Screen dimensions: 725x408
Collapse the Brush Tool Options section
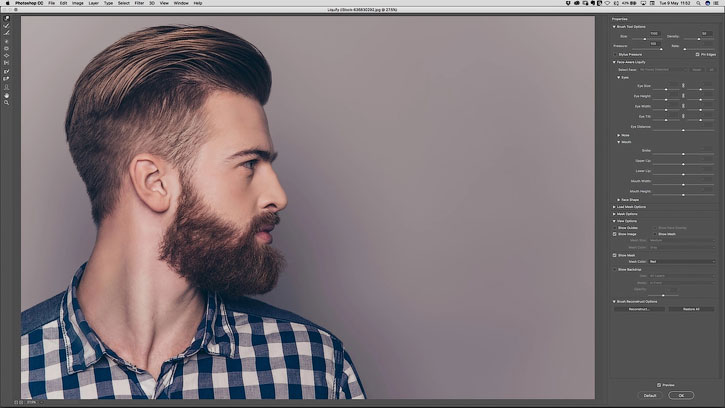pyautogui.click(x=614, y=27)
